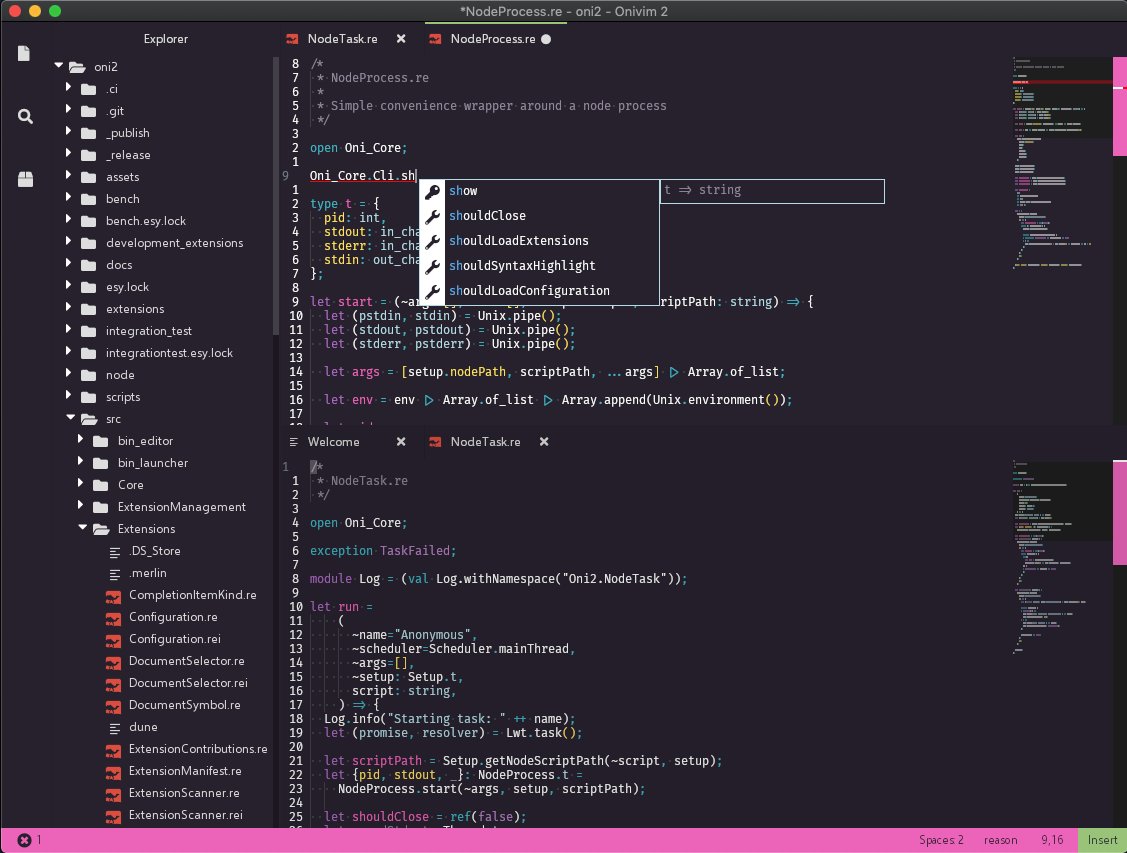Expand the .git folder arrow
The height and width of the screenshot is (853, 1127).
coord(68,109)
